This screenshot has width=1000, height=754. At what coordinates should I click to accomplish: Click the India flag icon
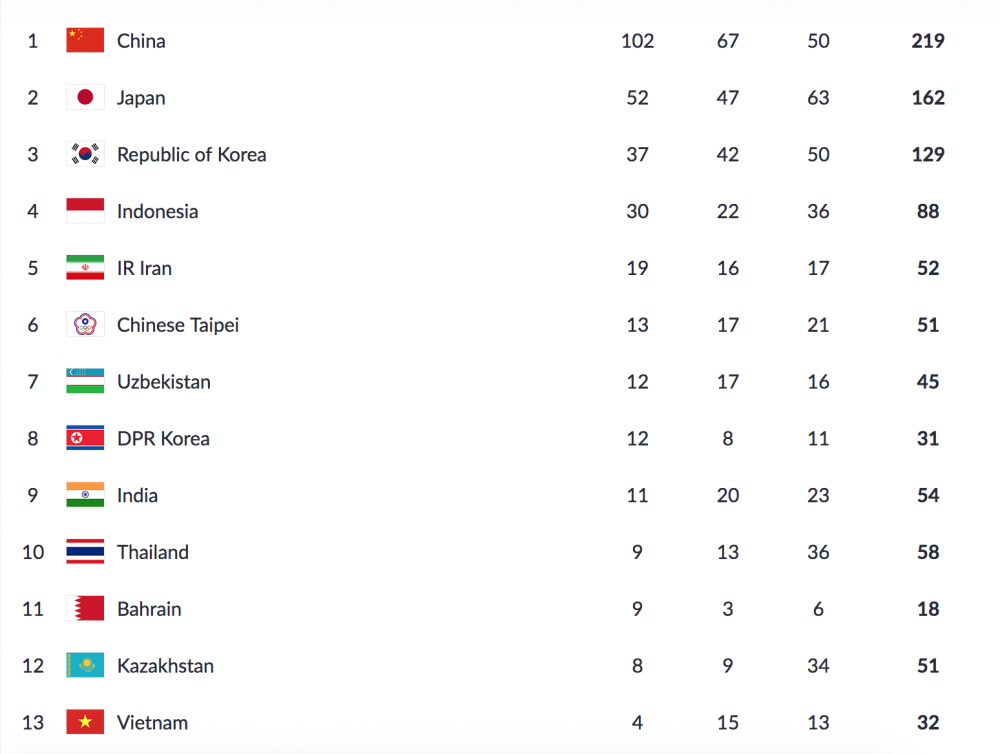[85, 495]
